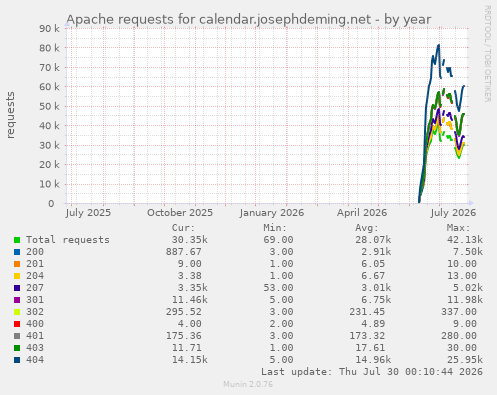Click the '90 k' y-axis tick label
The height and width of the screenshot is (395, 497).
pos(49,29)
